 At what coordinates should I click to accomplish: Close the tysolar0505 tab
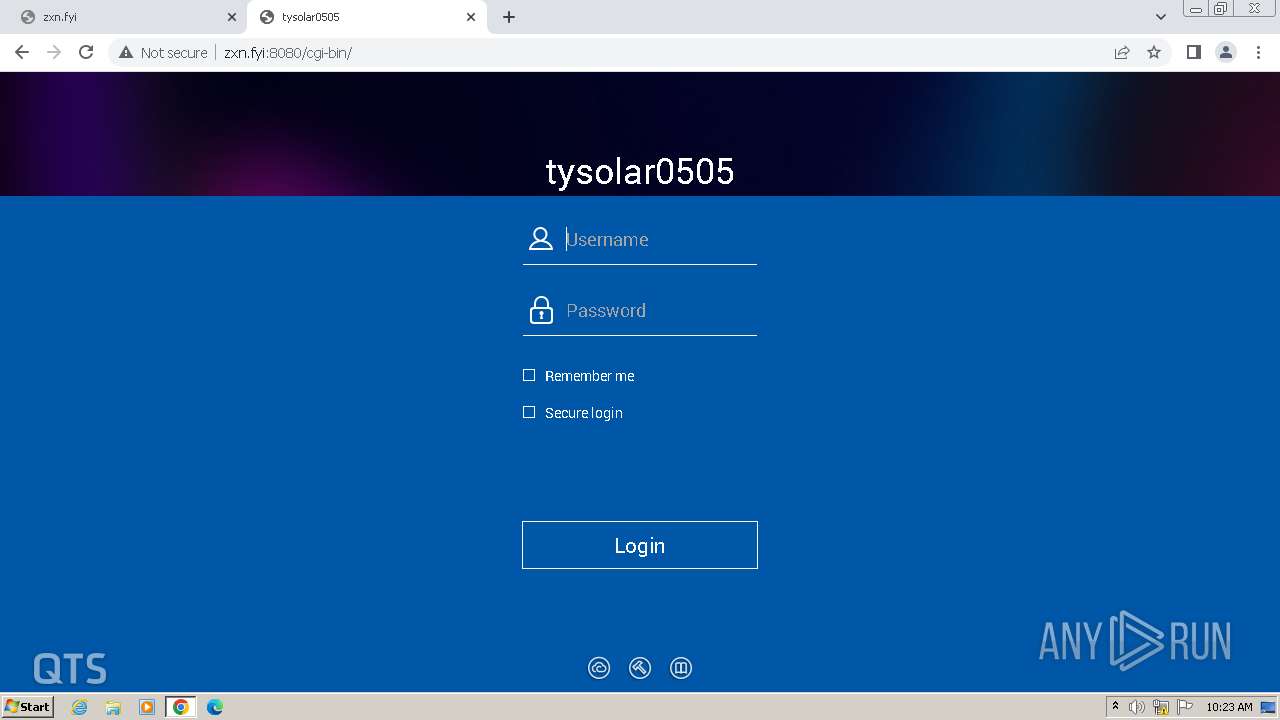pos(471,17)
